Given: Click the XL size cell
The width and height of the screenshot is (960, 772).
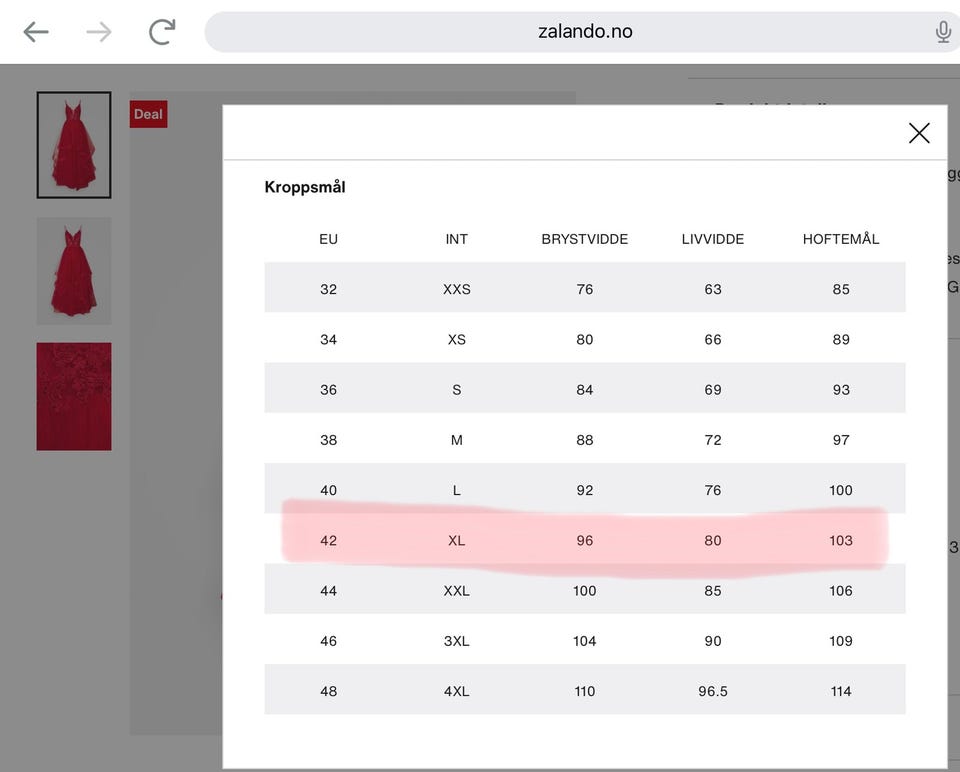Looking at the screenshot, I should coord(457,540).
